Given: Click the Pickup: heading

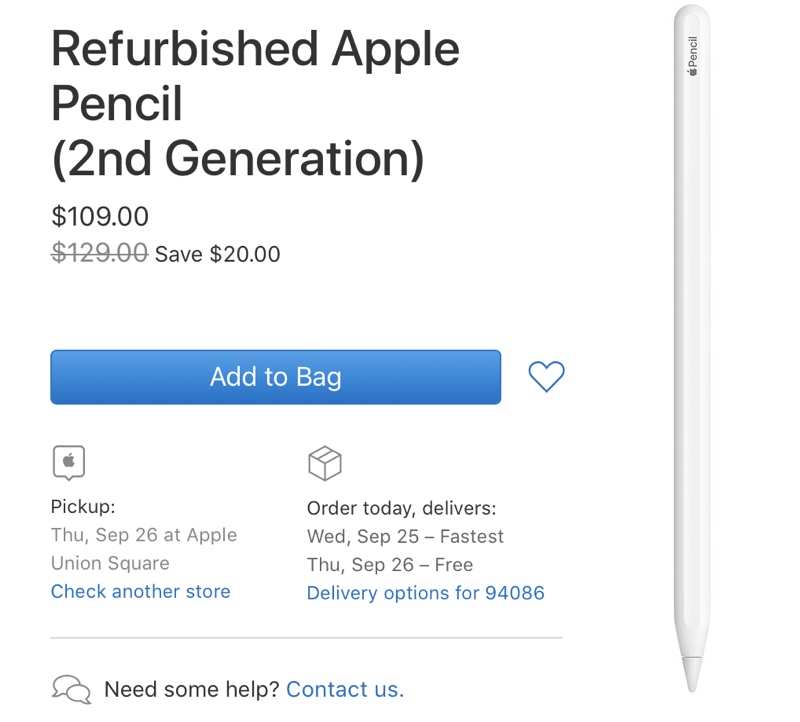Looking at the screenshot, I should tap(83, 507).
